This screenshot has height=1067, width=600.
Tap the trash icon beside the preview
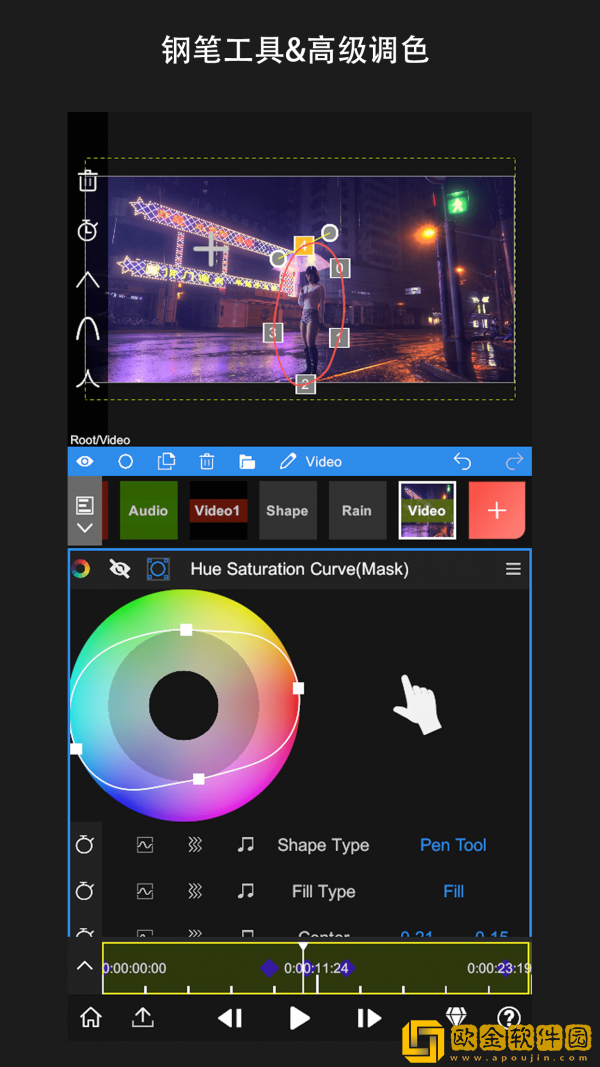pyautogui.click(x=88, y=181)
